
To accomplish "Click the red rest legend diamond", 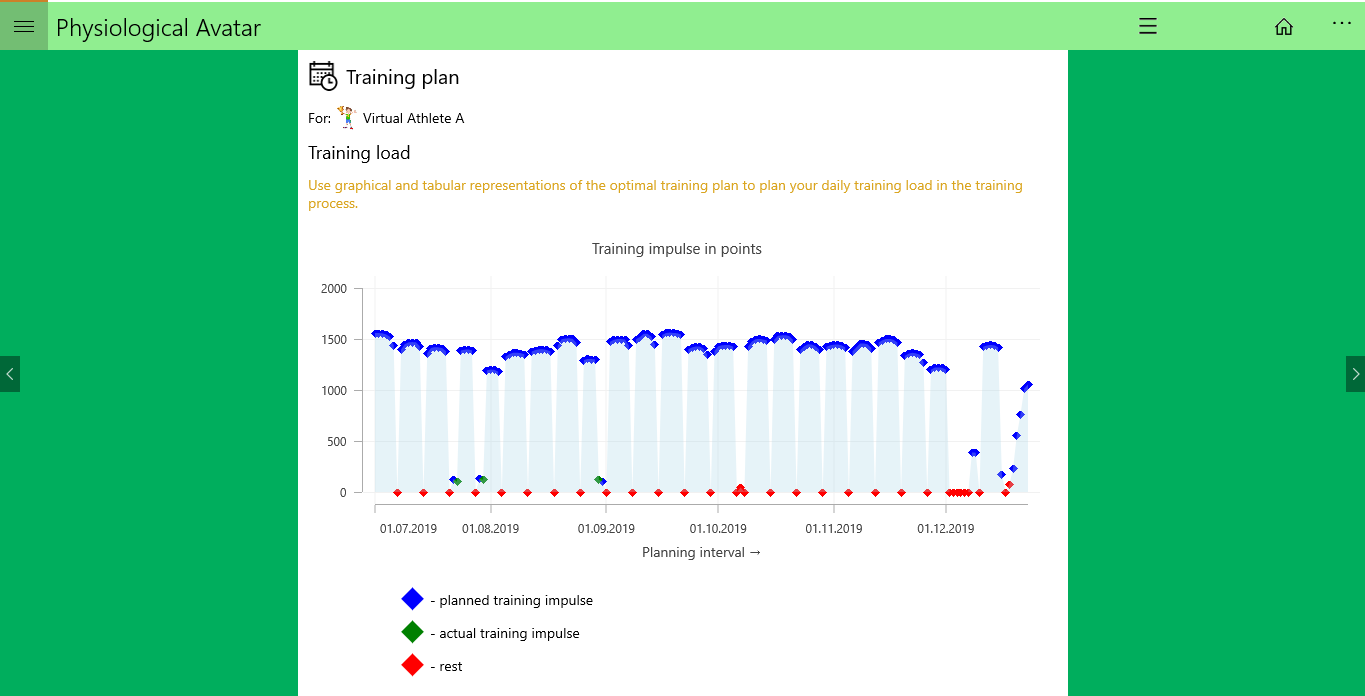I will pos(412,665).
